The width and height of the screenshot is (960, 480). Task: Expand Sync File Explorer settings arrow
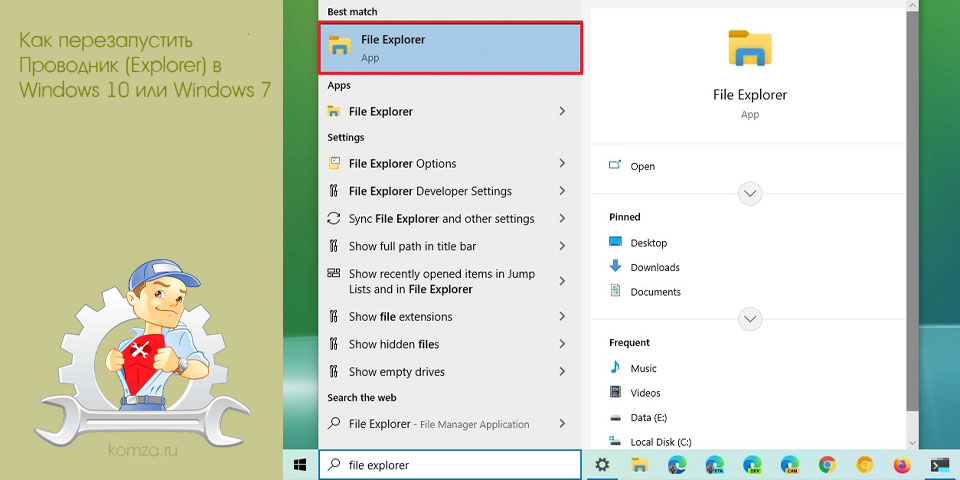pyautogui.click(x=562, y=219)
